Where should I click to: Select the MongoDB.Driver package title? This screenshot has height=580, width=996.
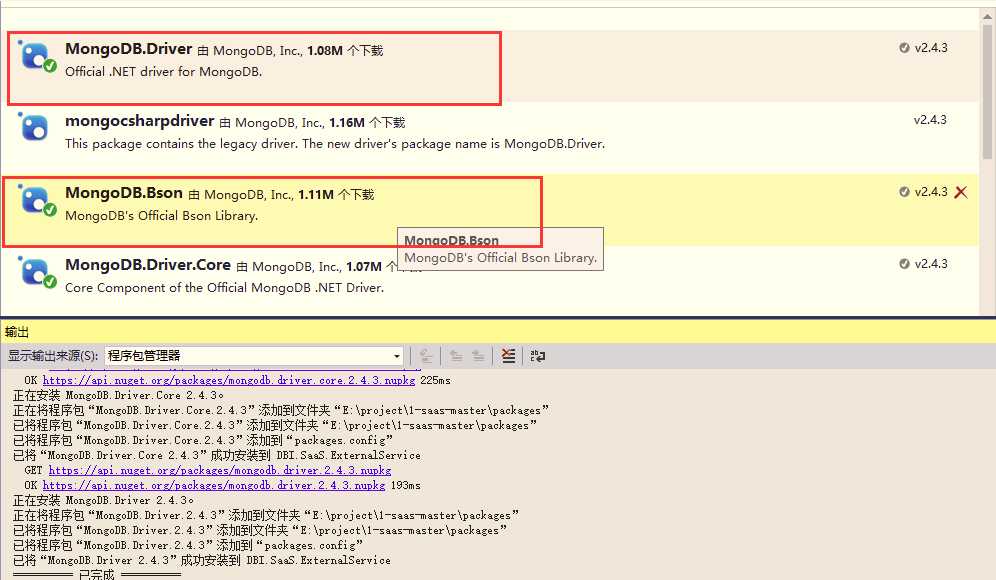pos(128,49)
